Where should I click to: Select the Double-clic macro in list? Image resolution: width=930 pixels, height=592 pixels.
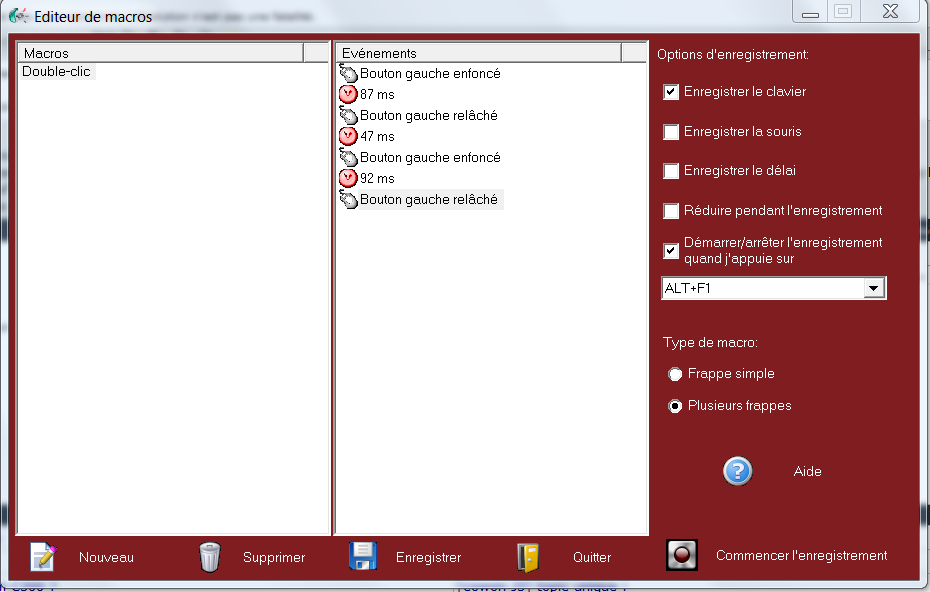click(x=57, y=72)
